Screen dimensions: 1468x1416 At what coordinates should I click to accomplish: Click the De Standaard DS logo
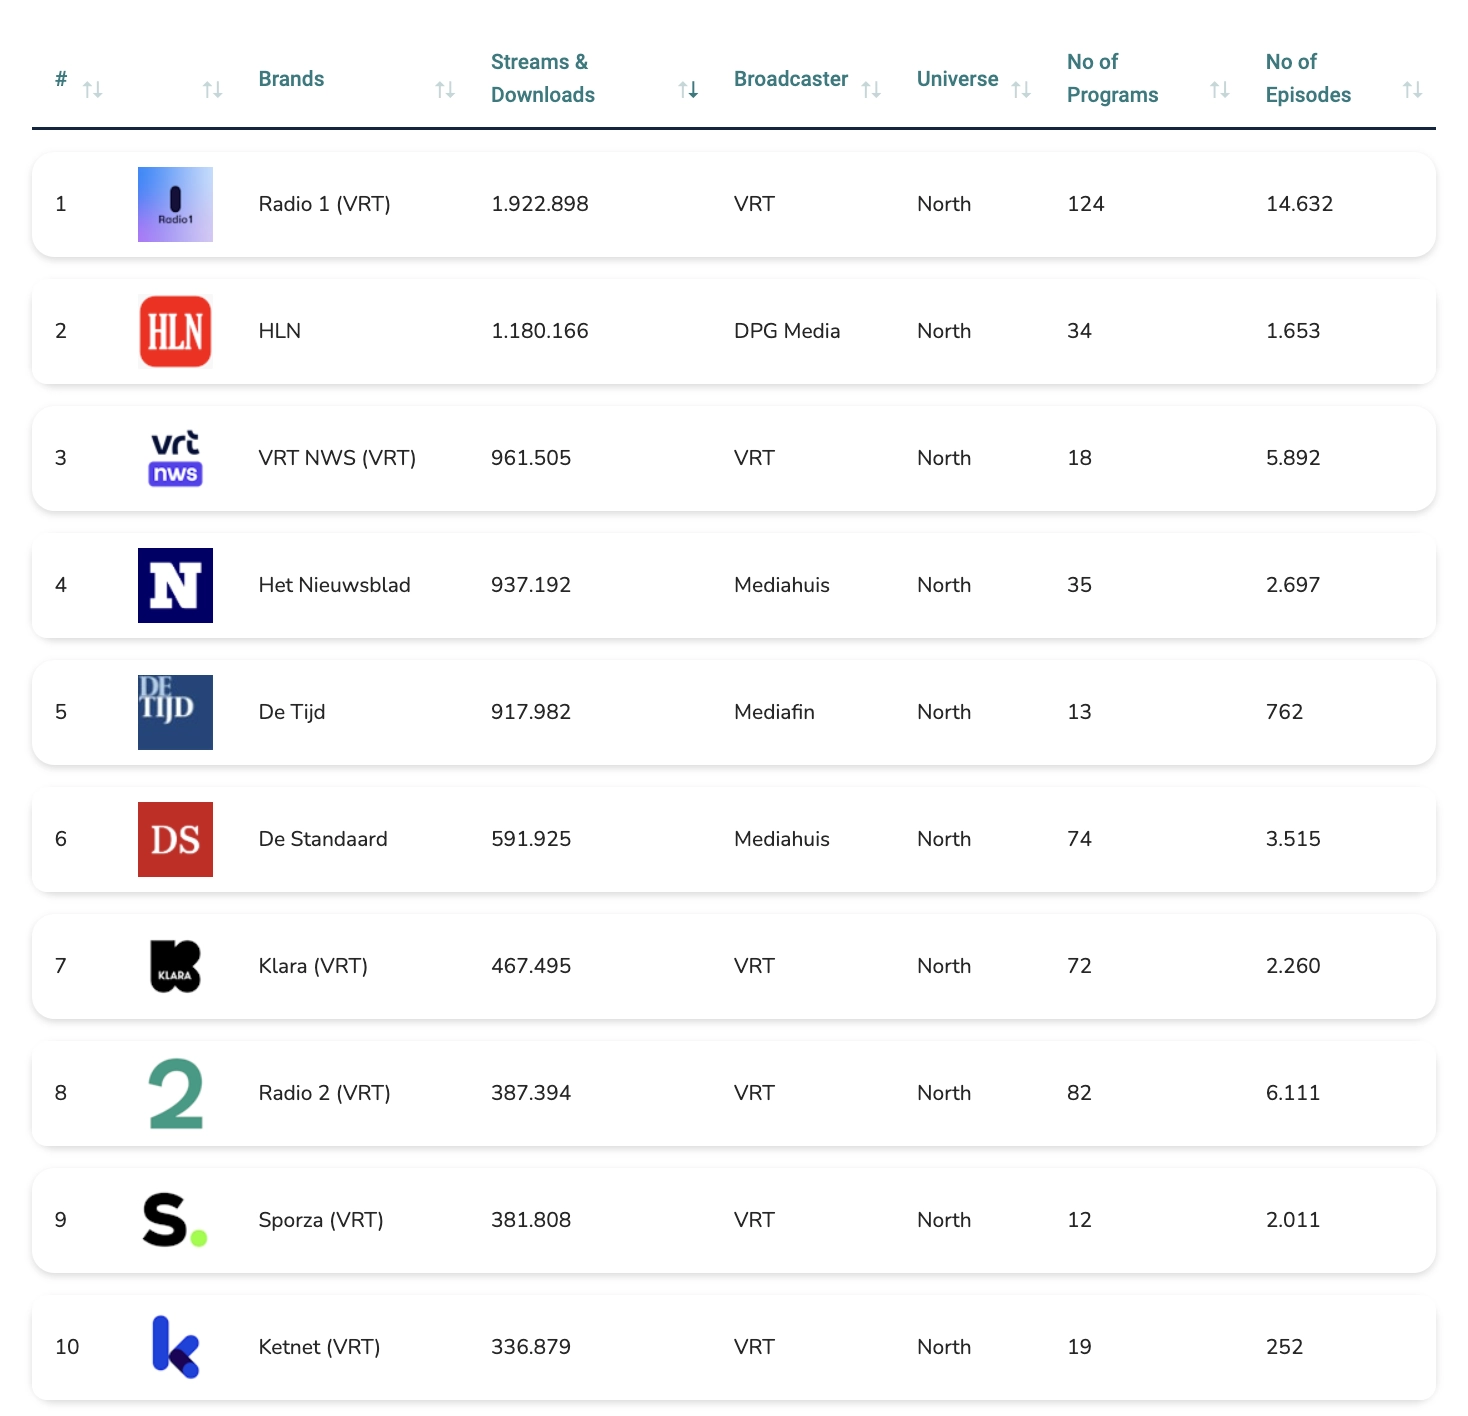(x=175, y=839)
